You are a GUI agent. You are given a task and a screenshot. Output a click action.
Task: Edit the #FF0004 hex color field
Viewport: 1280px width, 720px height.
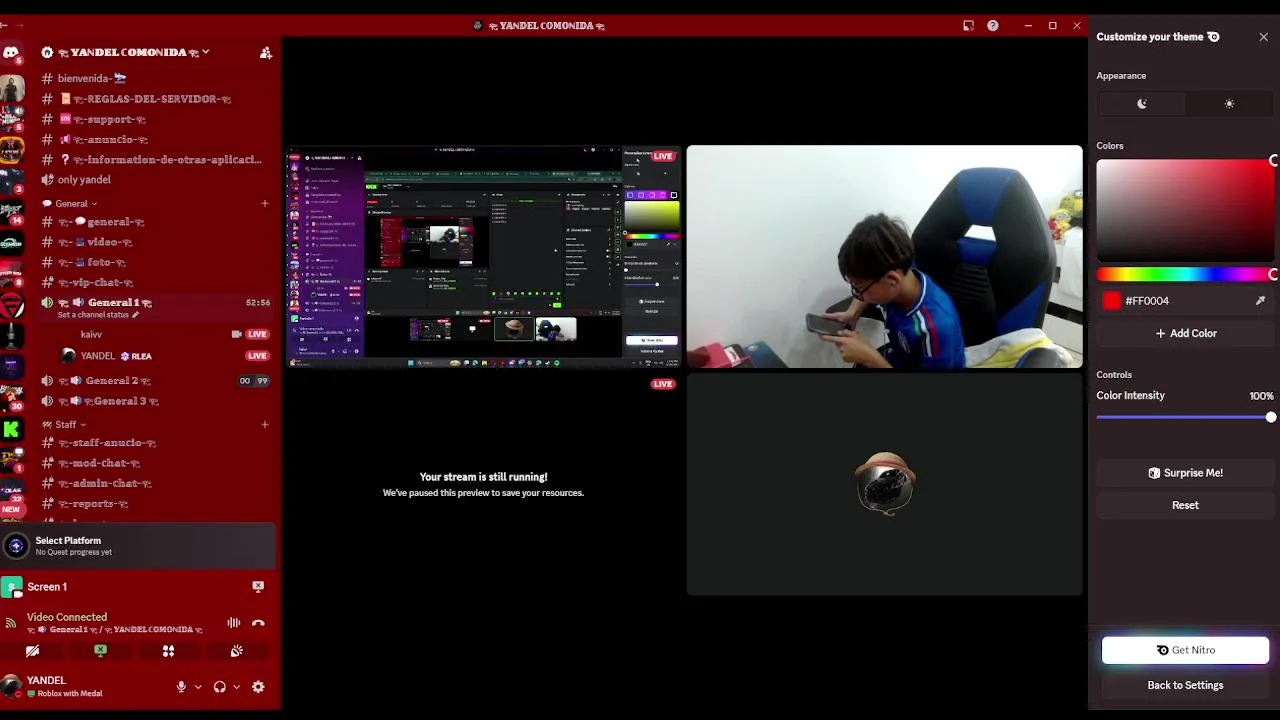click(x=1185, y=301)
